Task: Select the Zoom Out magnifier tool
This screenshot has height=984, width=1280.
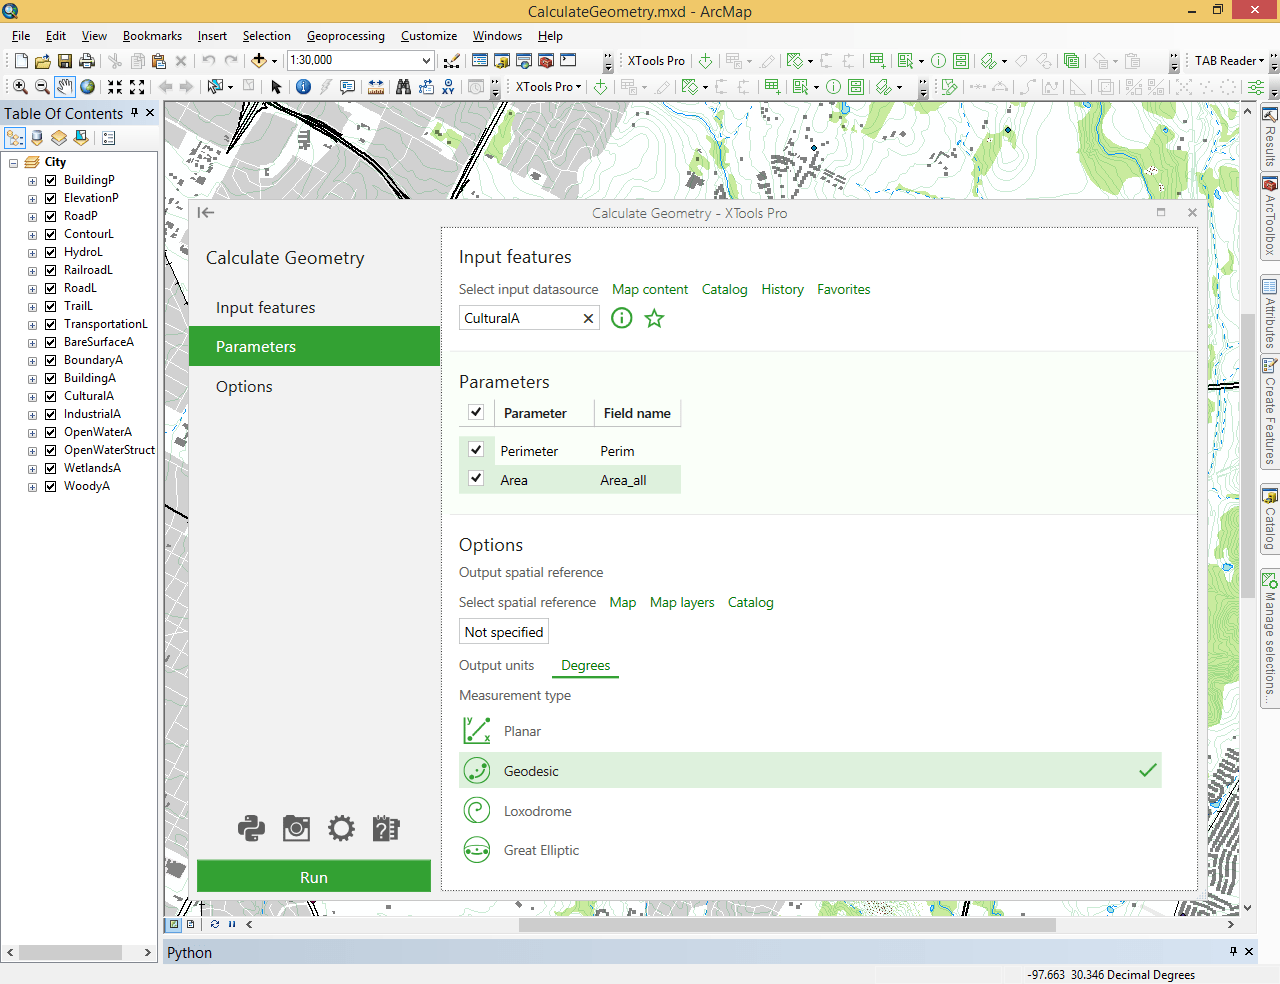Action: tap(42, 87)
